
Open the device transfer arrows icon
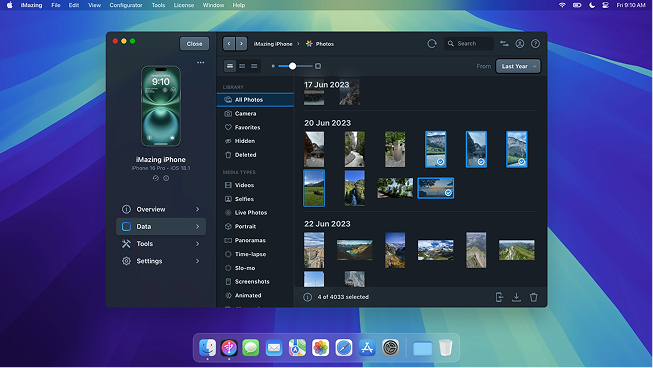pyautogui.click(x=504, y=44)
